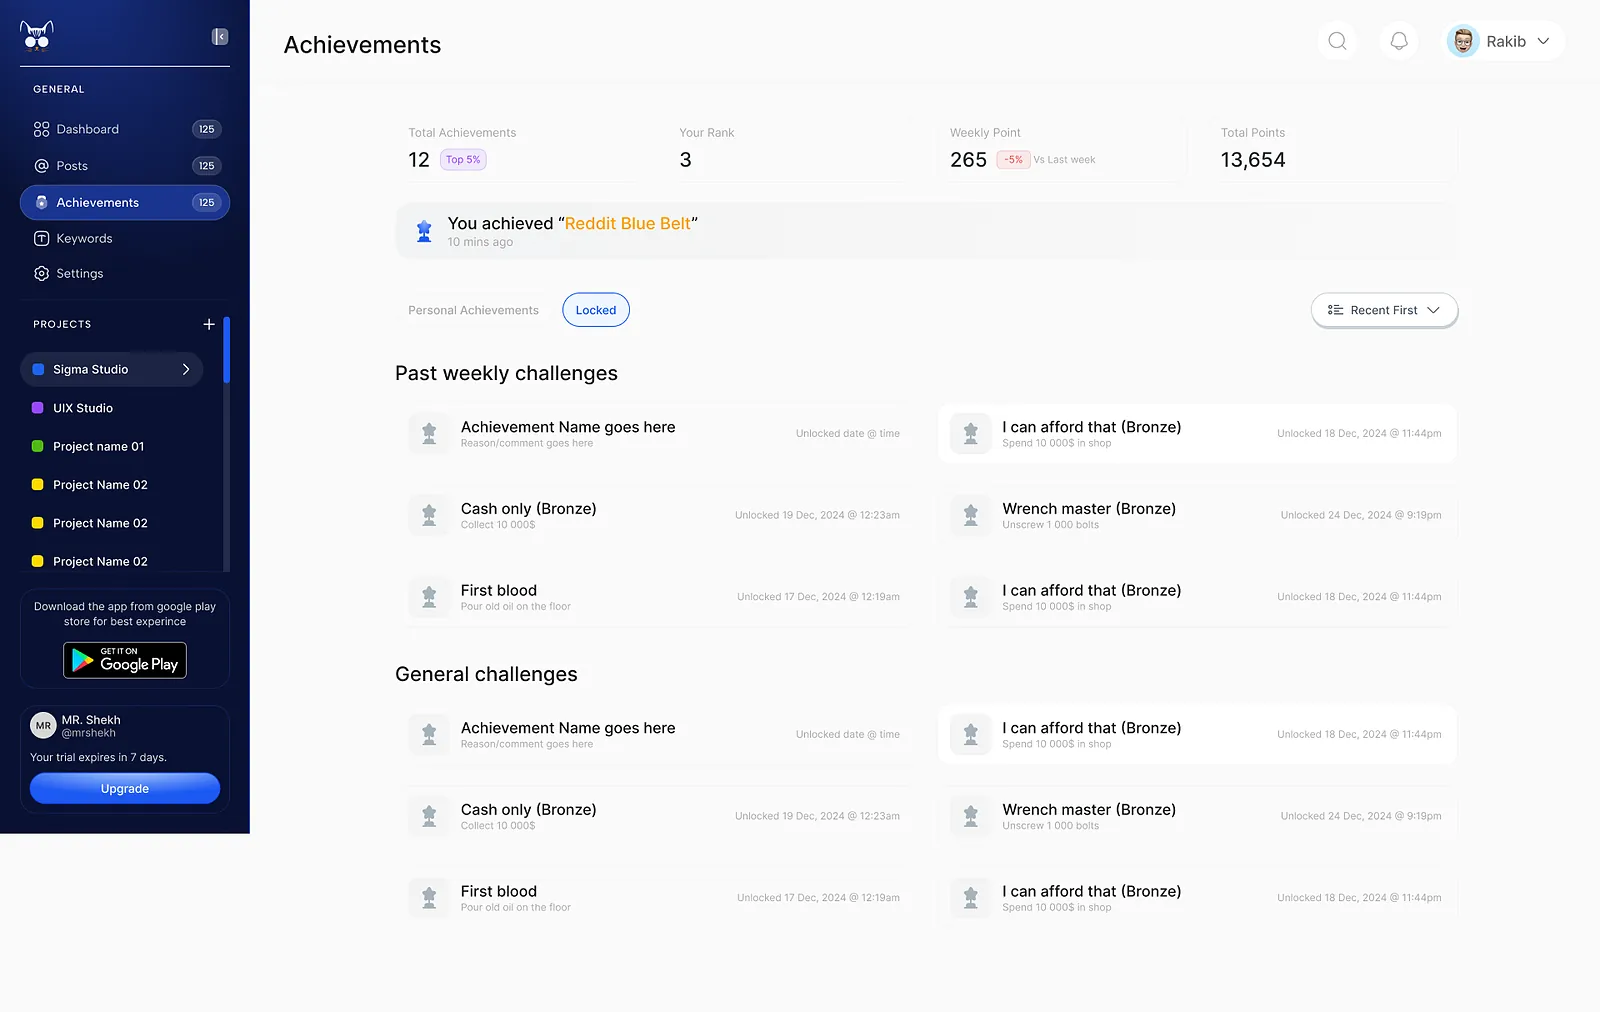Open Sigma Studio project

(x=111, y=369)
